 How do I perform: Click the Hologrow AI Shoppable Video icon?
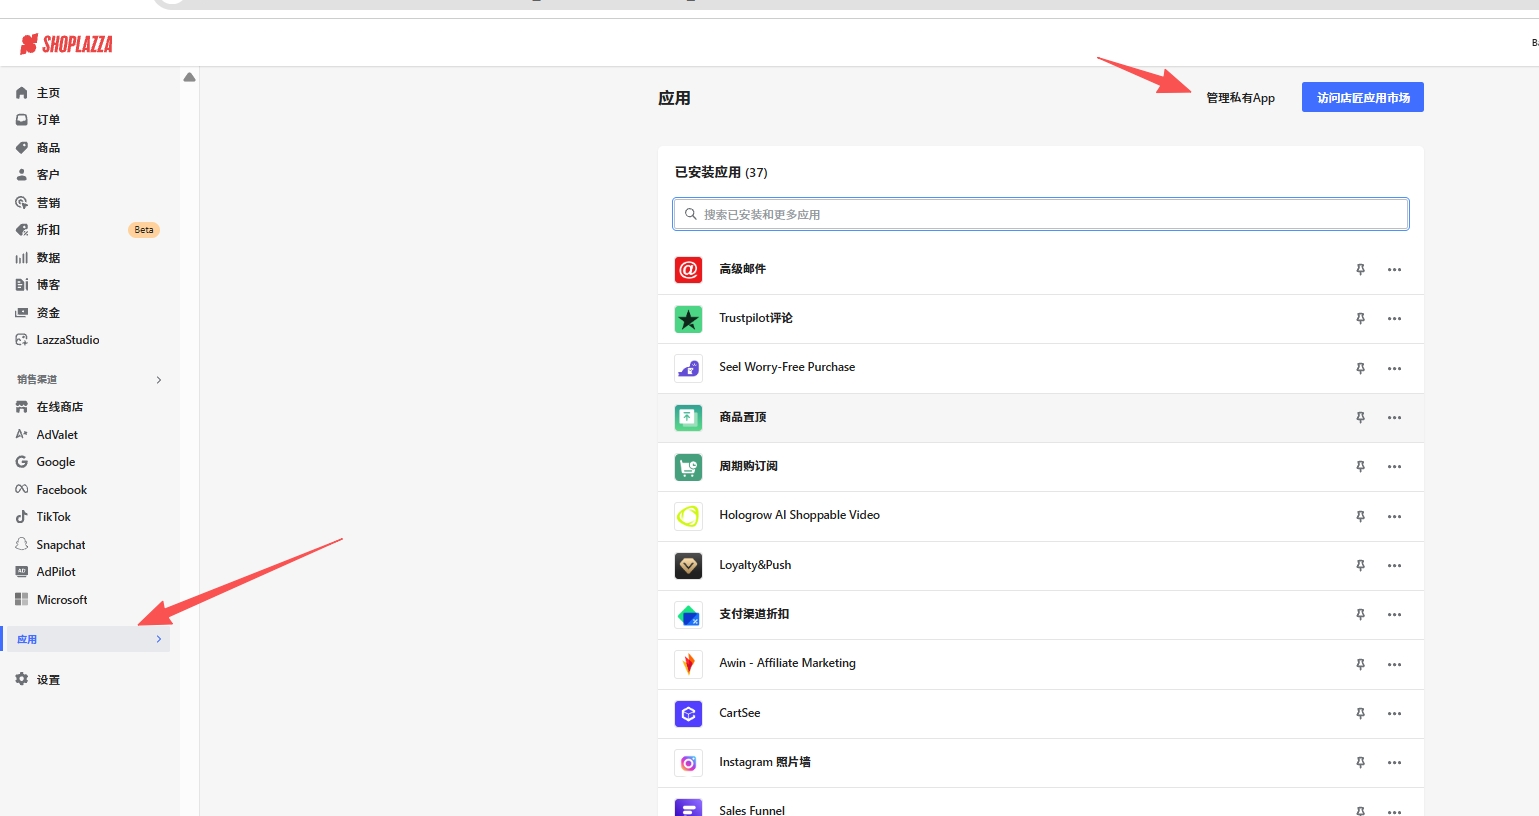coord(688,516)
